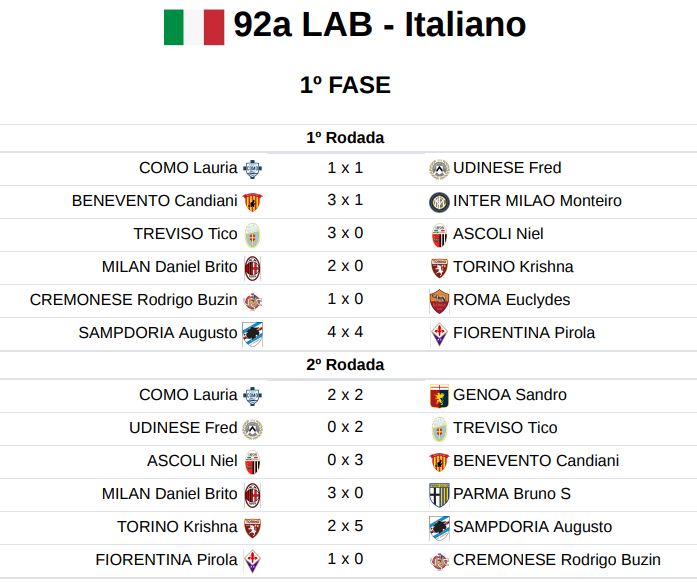Select the 2º Rodada section header
697x582 pixels.
[x=345, y=365]
